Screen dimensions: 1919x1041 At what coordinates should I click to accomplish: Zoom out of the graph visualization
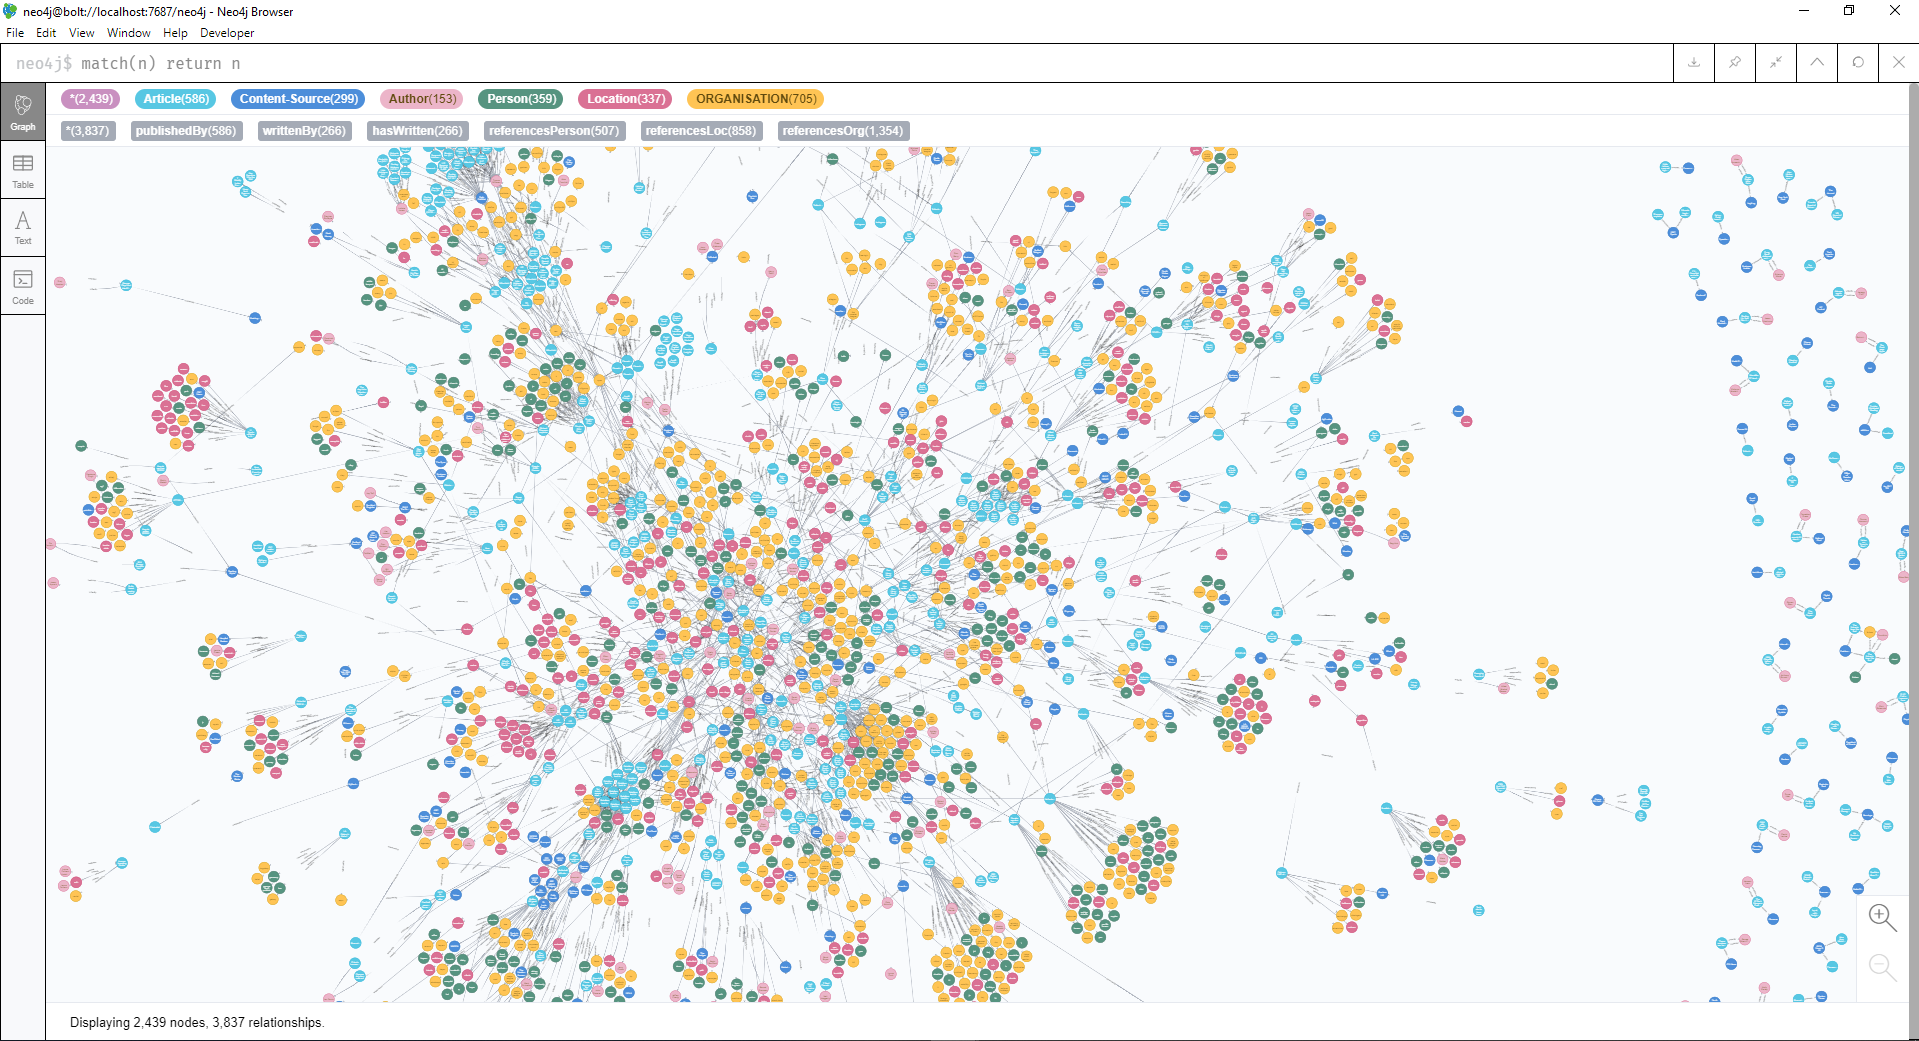[x=1881, y=966]
